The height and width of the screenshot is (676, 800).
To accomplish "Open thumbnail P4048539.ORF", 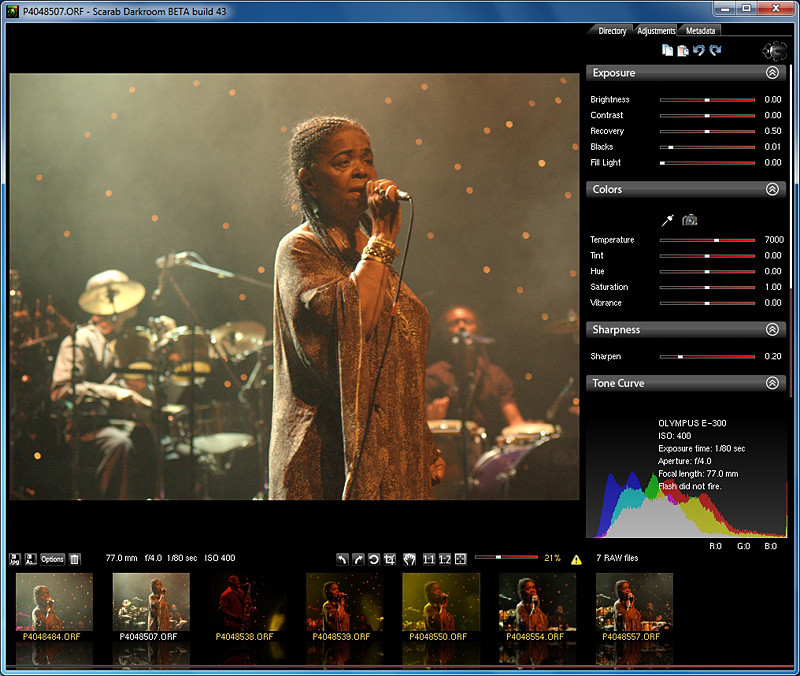I will pyautogui.click(x=344, y=602).
